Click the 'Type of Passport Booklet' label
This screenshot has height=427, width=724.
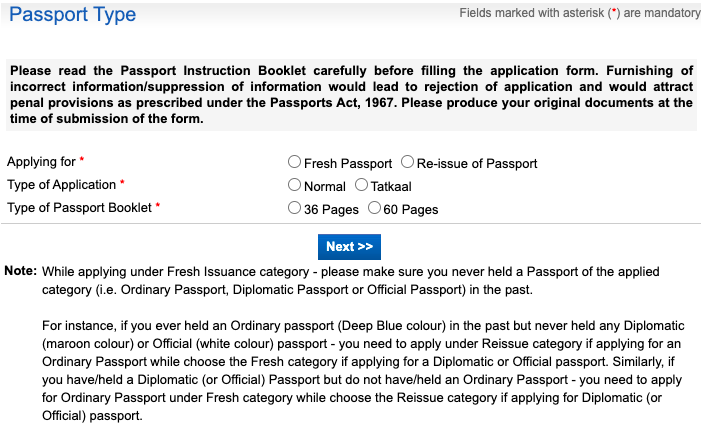click(x=79, y=208)
